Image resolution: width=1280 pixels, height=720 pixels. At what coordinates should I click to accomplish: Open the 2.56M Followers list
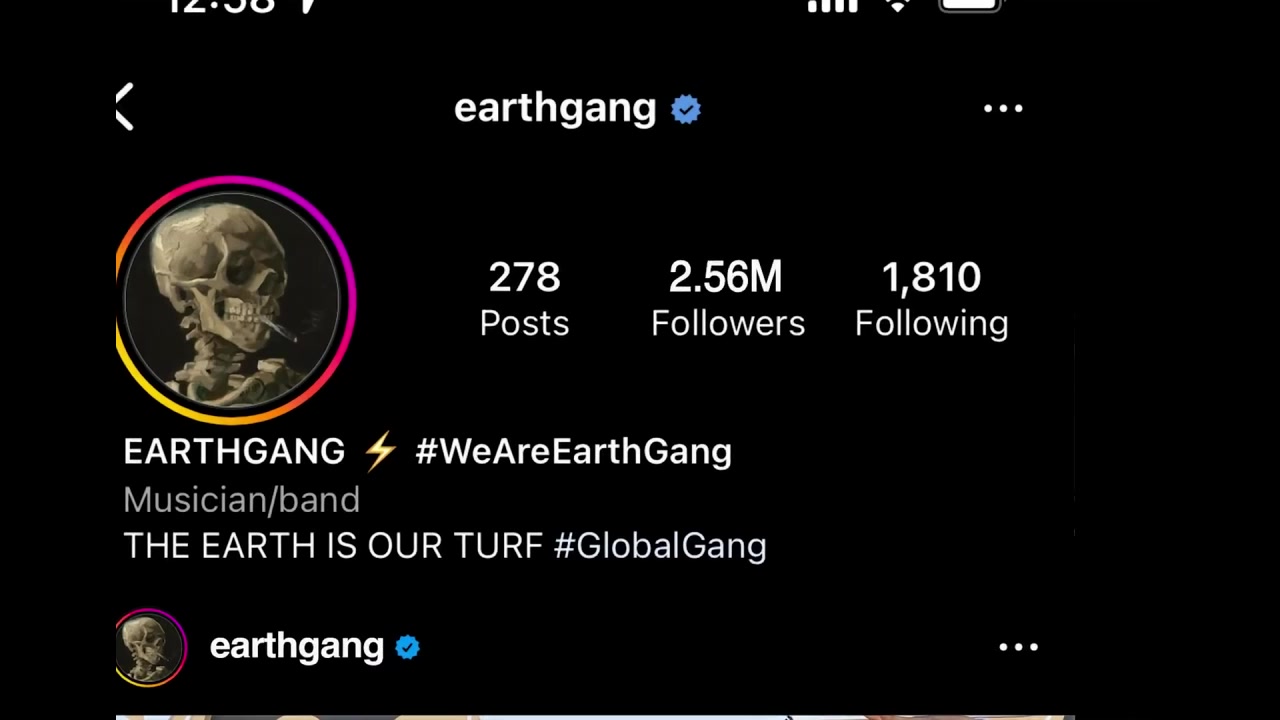[727, 299]
